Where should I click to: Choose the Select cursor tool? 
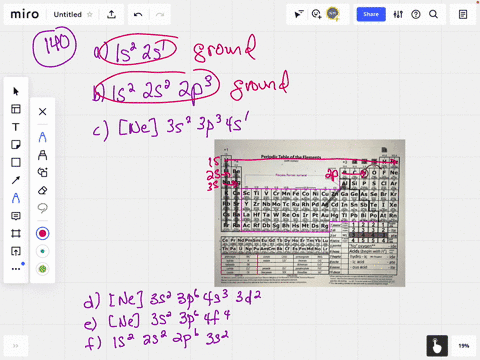tap(16, 91)
